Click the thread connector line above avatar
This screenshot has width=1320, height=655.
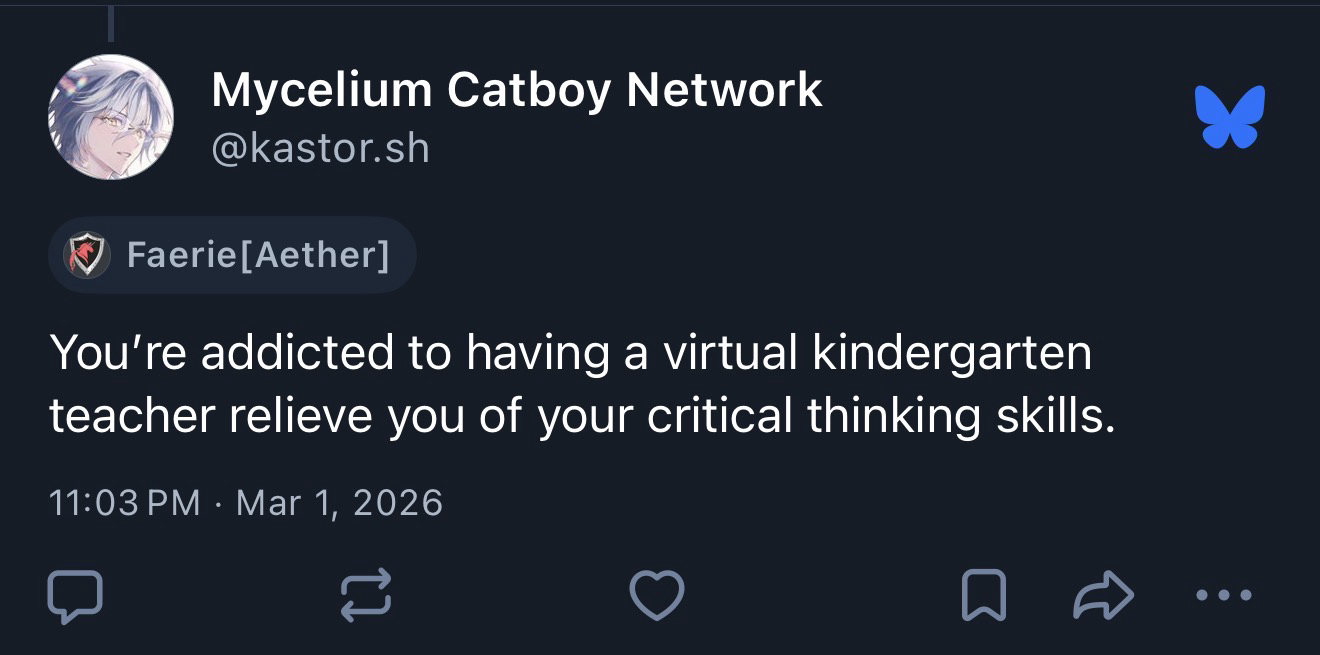pyautogui.click(x=110, y=22)
